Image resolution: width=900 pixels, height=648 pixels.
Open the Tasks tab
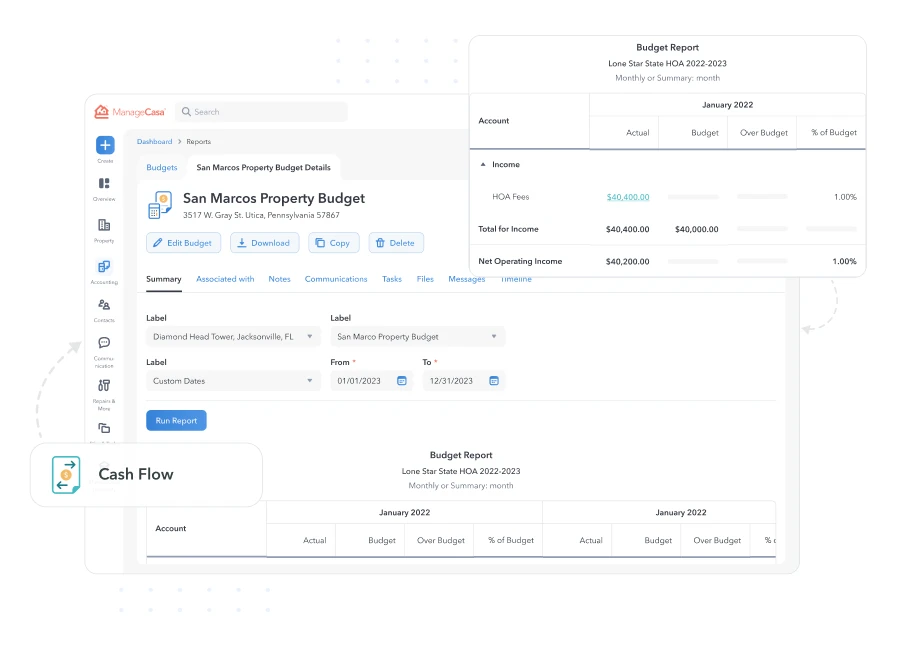click(392, 279)
